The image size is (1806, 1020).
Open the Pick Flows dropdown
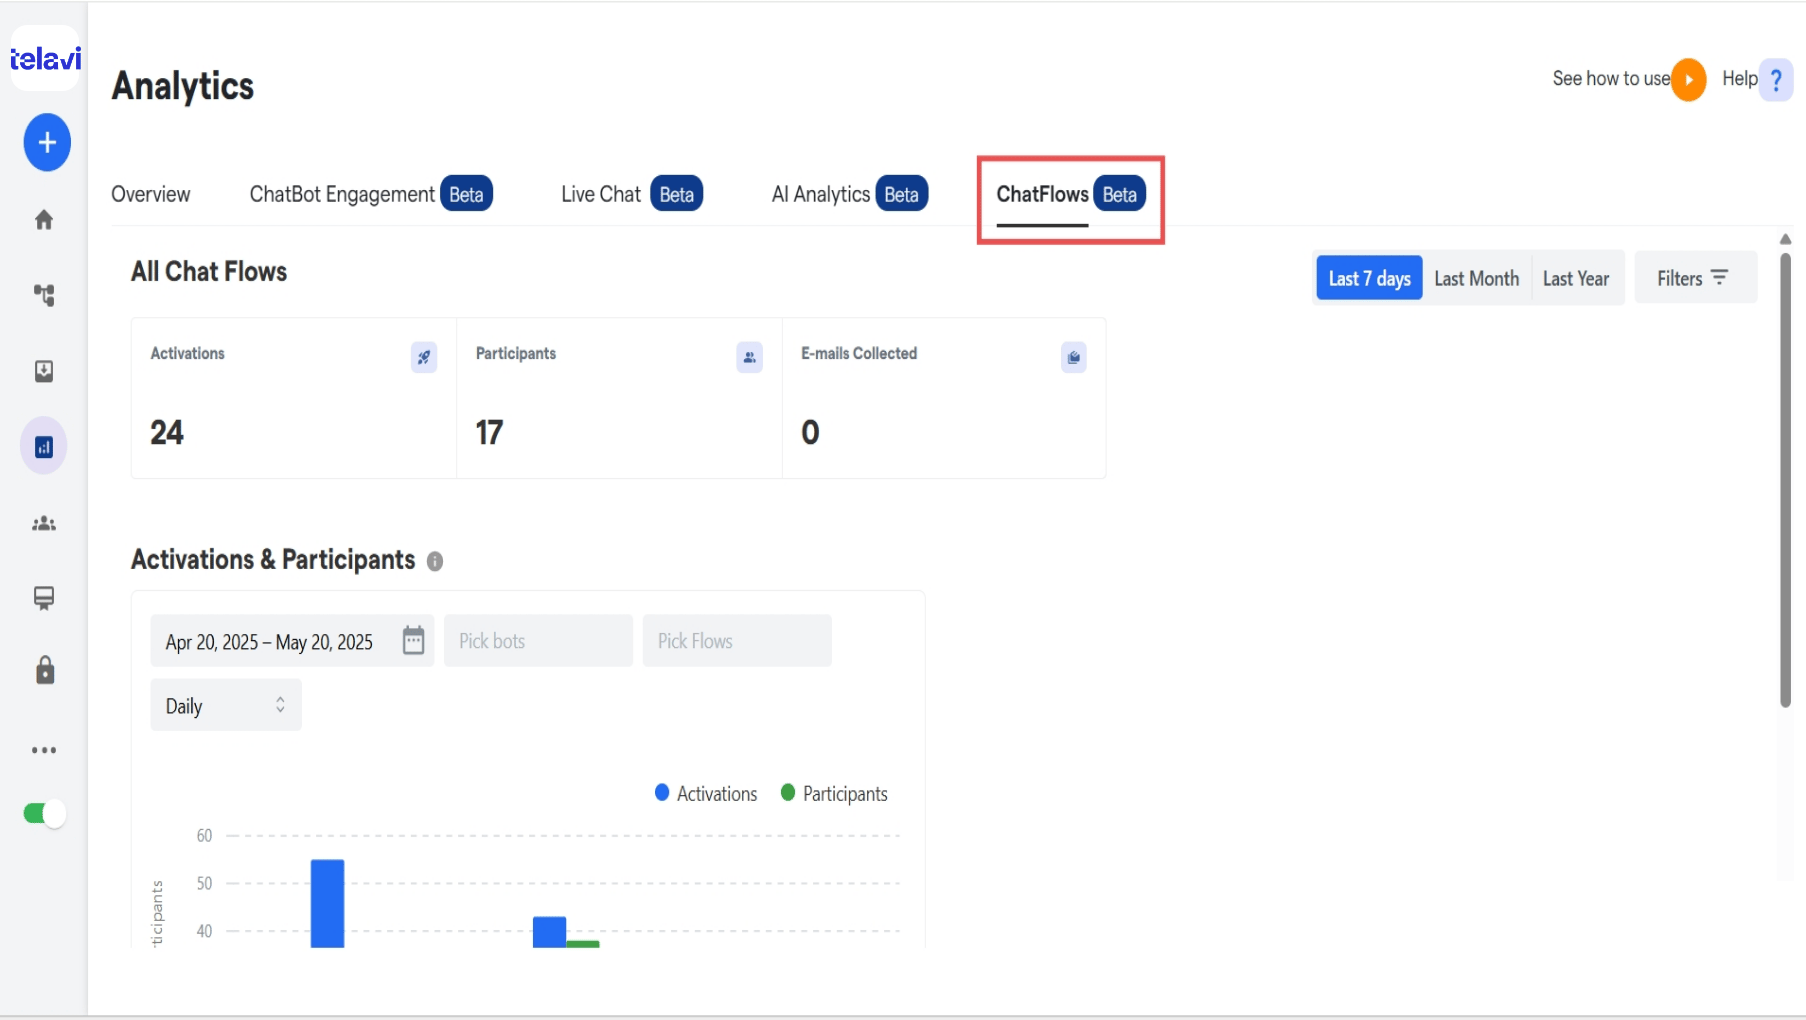(737, 641)
